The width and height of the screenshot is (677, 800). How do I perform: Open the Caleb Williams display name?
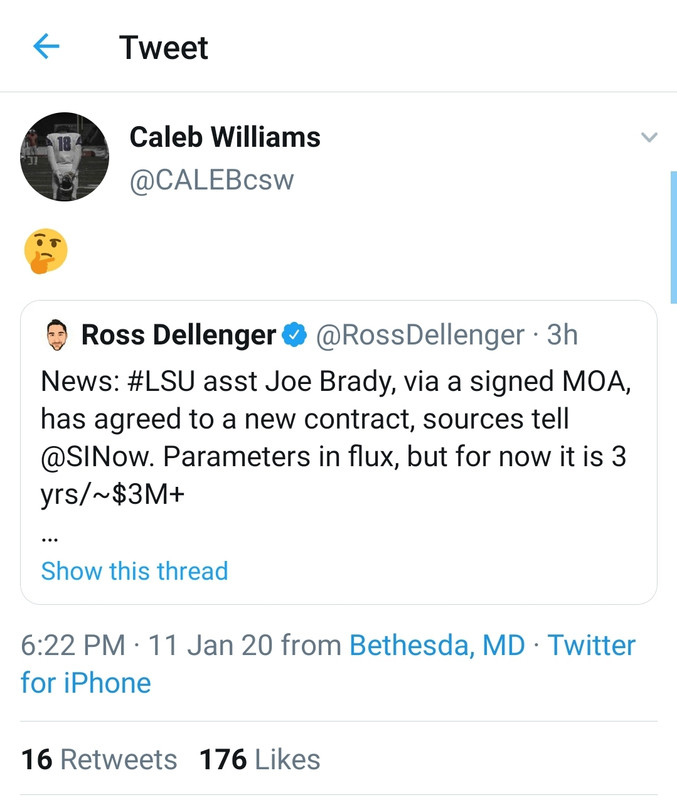coord(225,137)
